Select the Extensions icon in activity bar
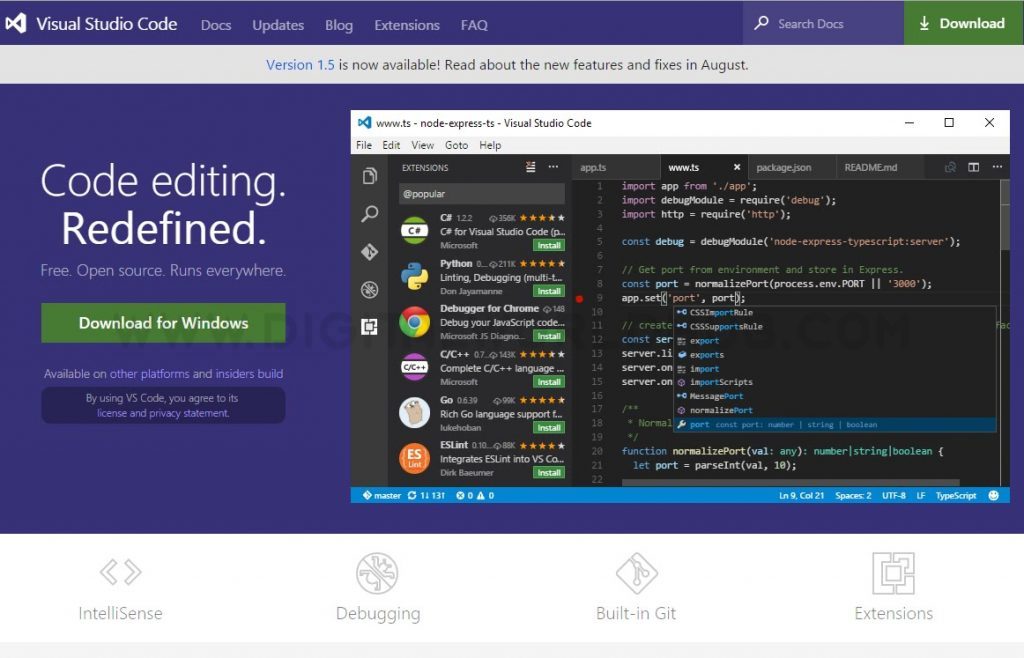The image size is (1024, 658). coord(370,327)
